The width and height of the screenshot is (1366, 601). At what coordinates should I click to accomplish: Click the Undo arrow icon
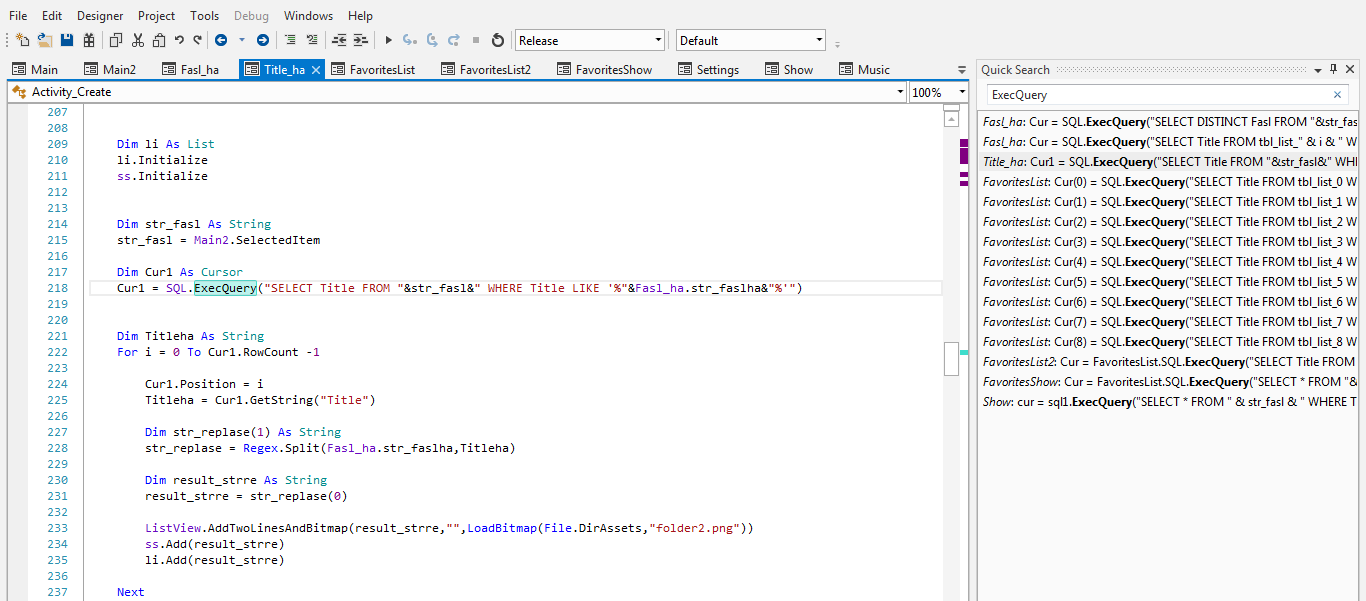click(x=179, y=41)
